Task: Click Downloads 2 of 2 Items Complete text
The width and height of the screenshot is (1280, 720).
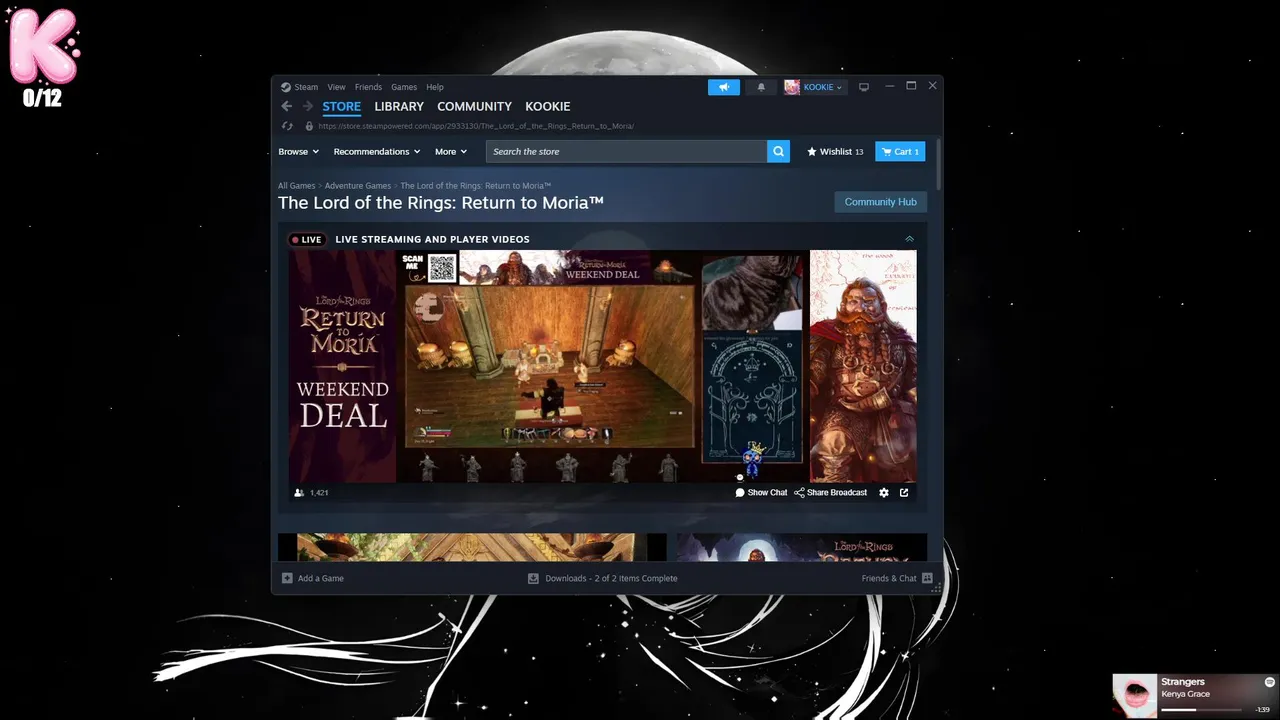Action: tap(611, 578)
